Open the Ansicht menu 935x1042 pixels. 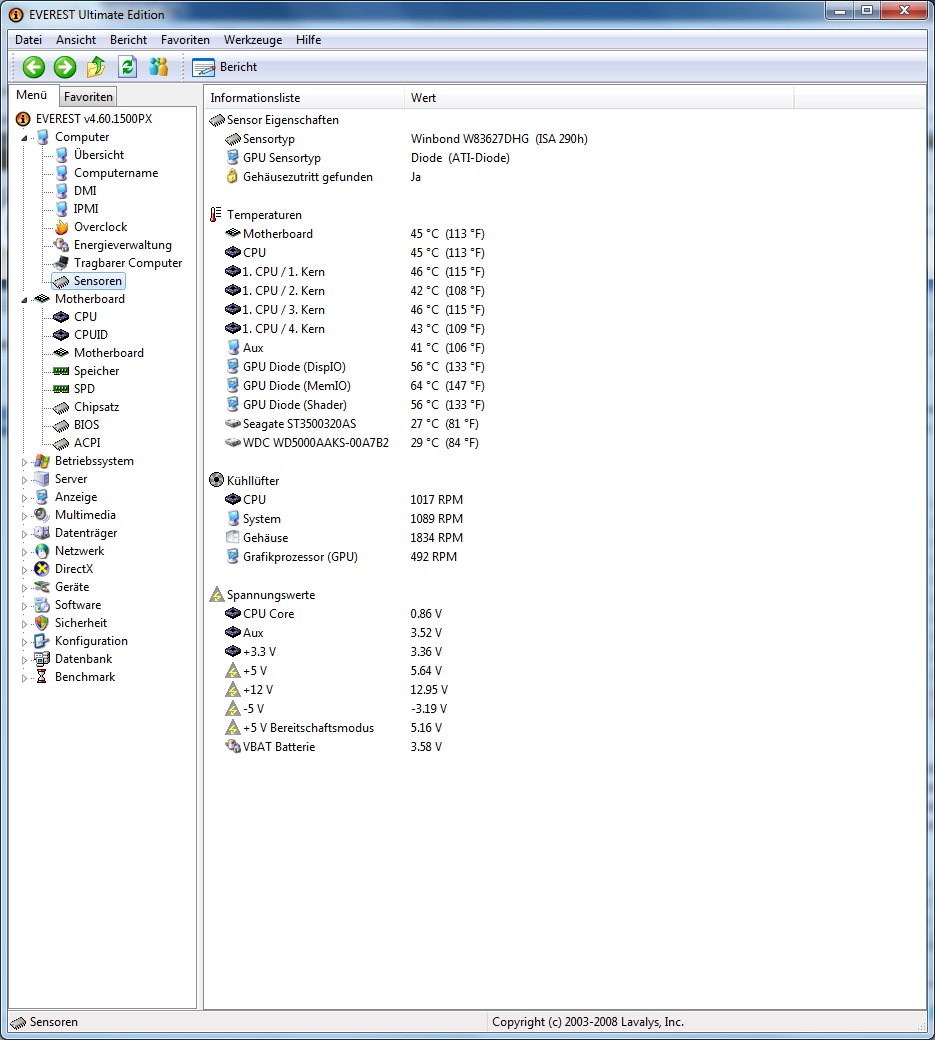76,40
